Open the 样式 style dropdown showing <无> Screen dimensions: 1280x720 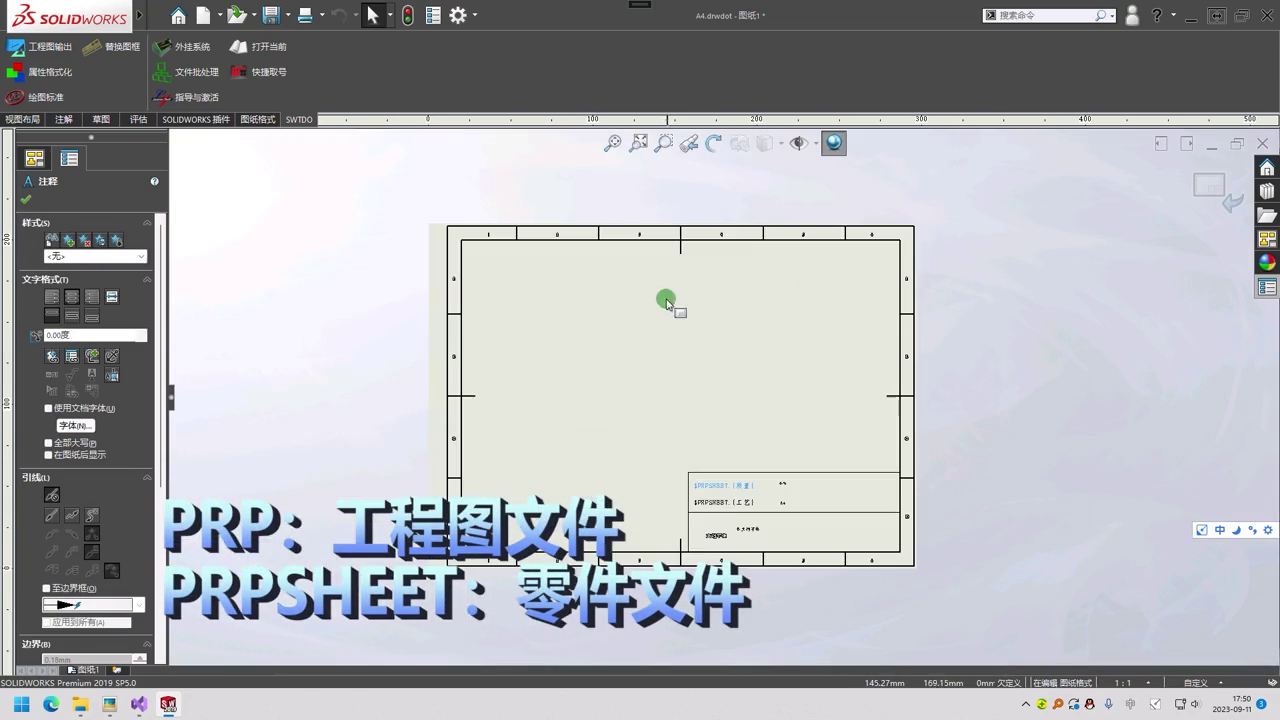coord(95,257)
